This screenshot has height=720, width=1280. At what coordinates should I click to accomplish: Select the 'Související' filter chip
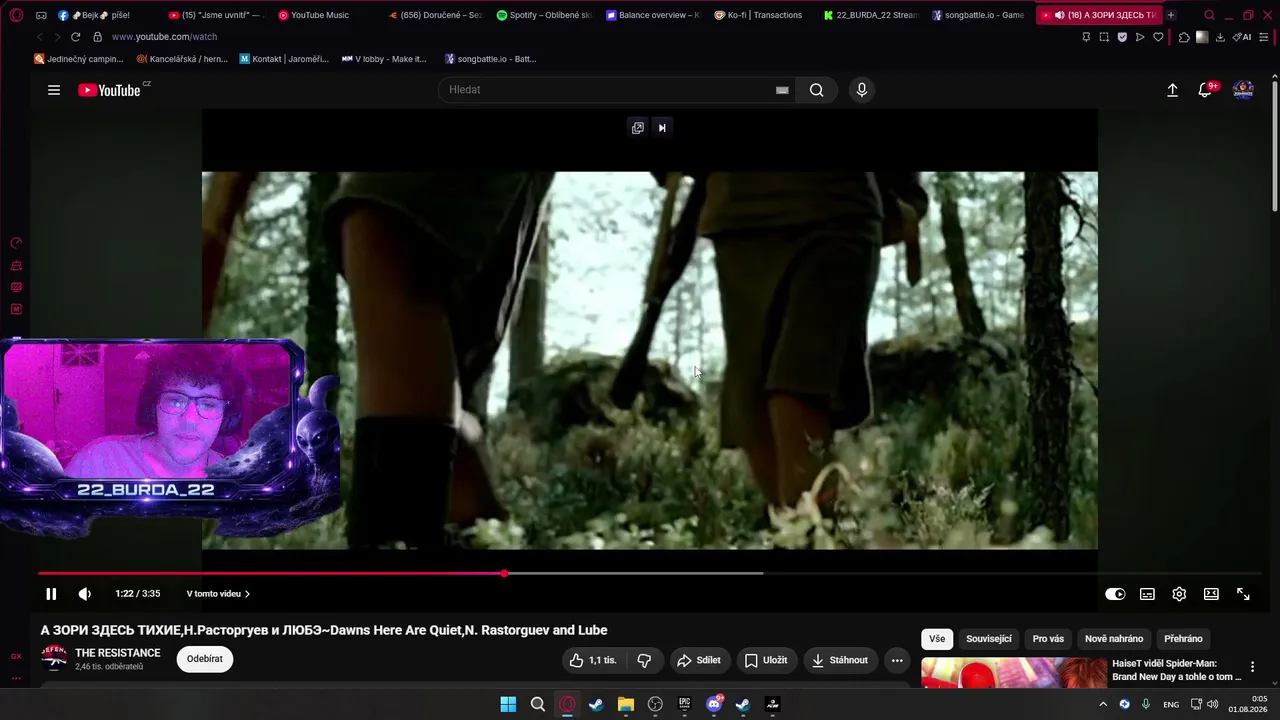click(989, 639)
